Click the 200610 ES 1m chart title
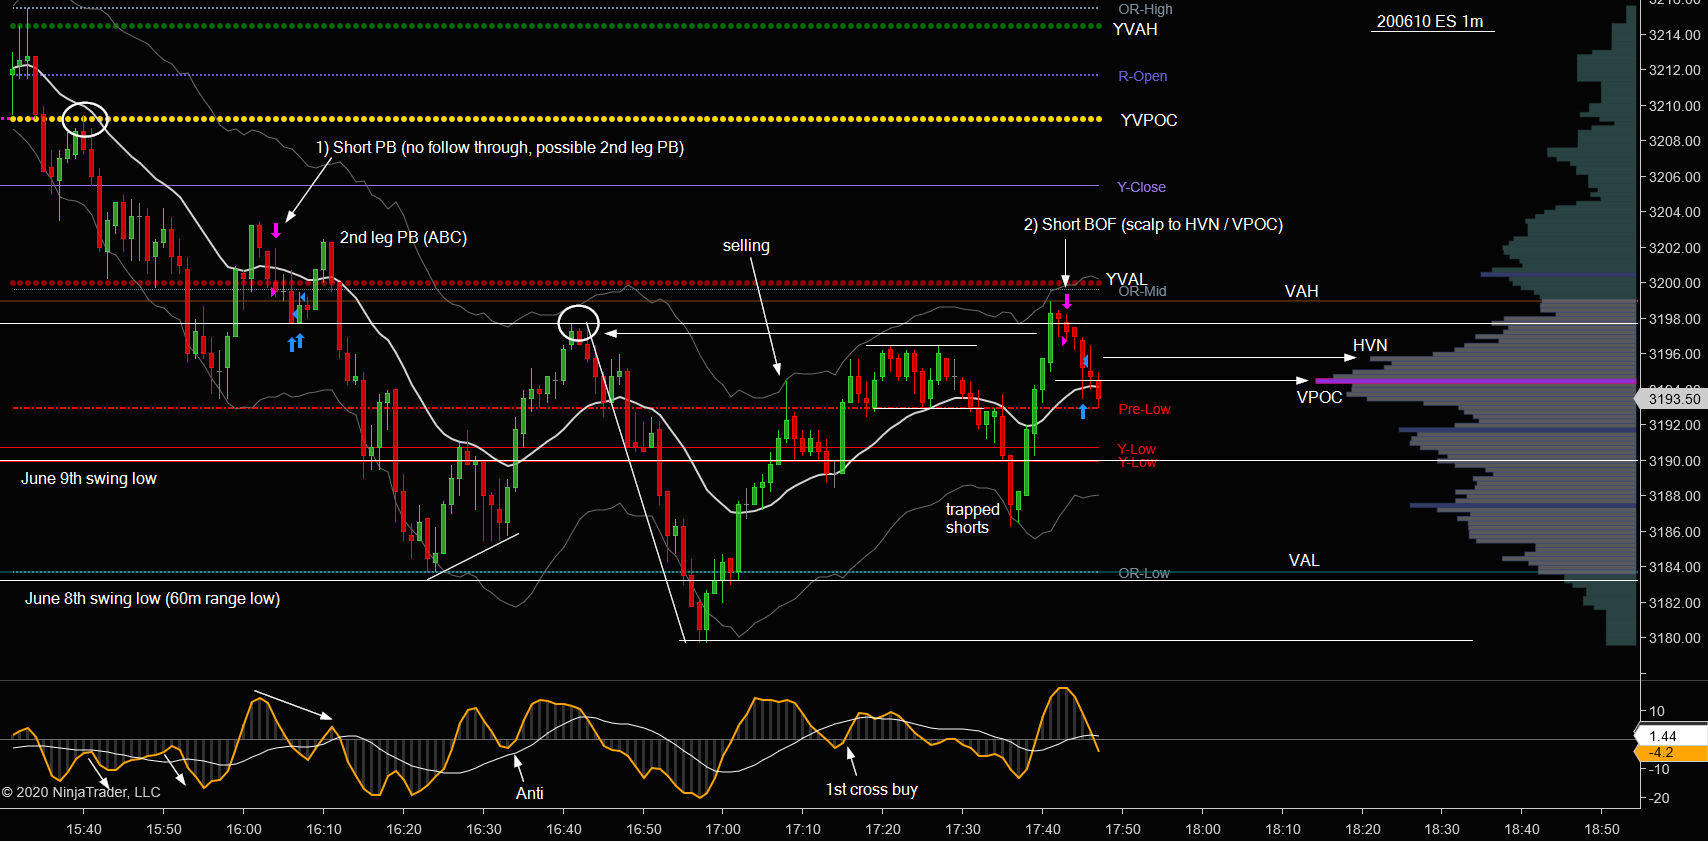Screen dimensions: 1708x841 coord(1430,21)
